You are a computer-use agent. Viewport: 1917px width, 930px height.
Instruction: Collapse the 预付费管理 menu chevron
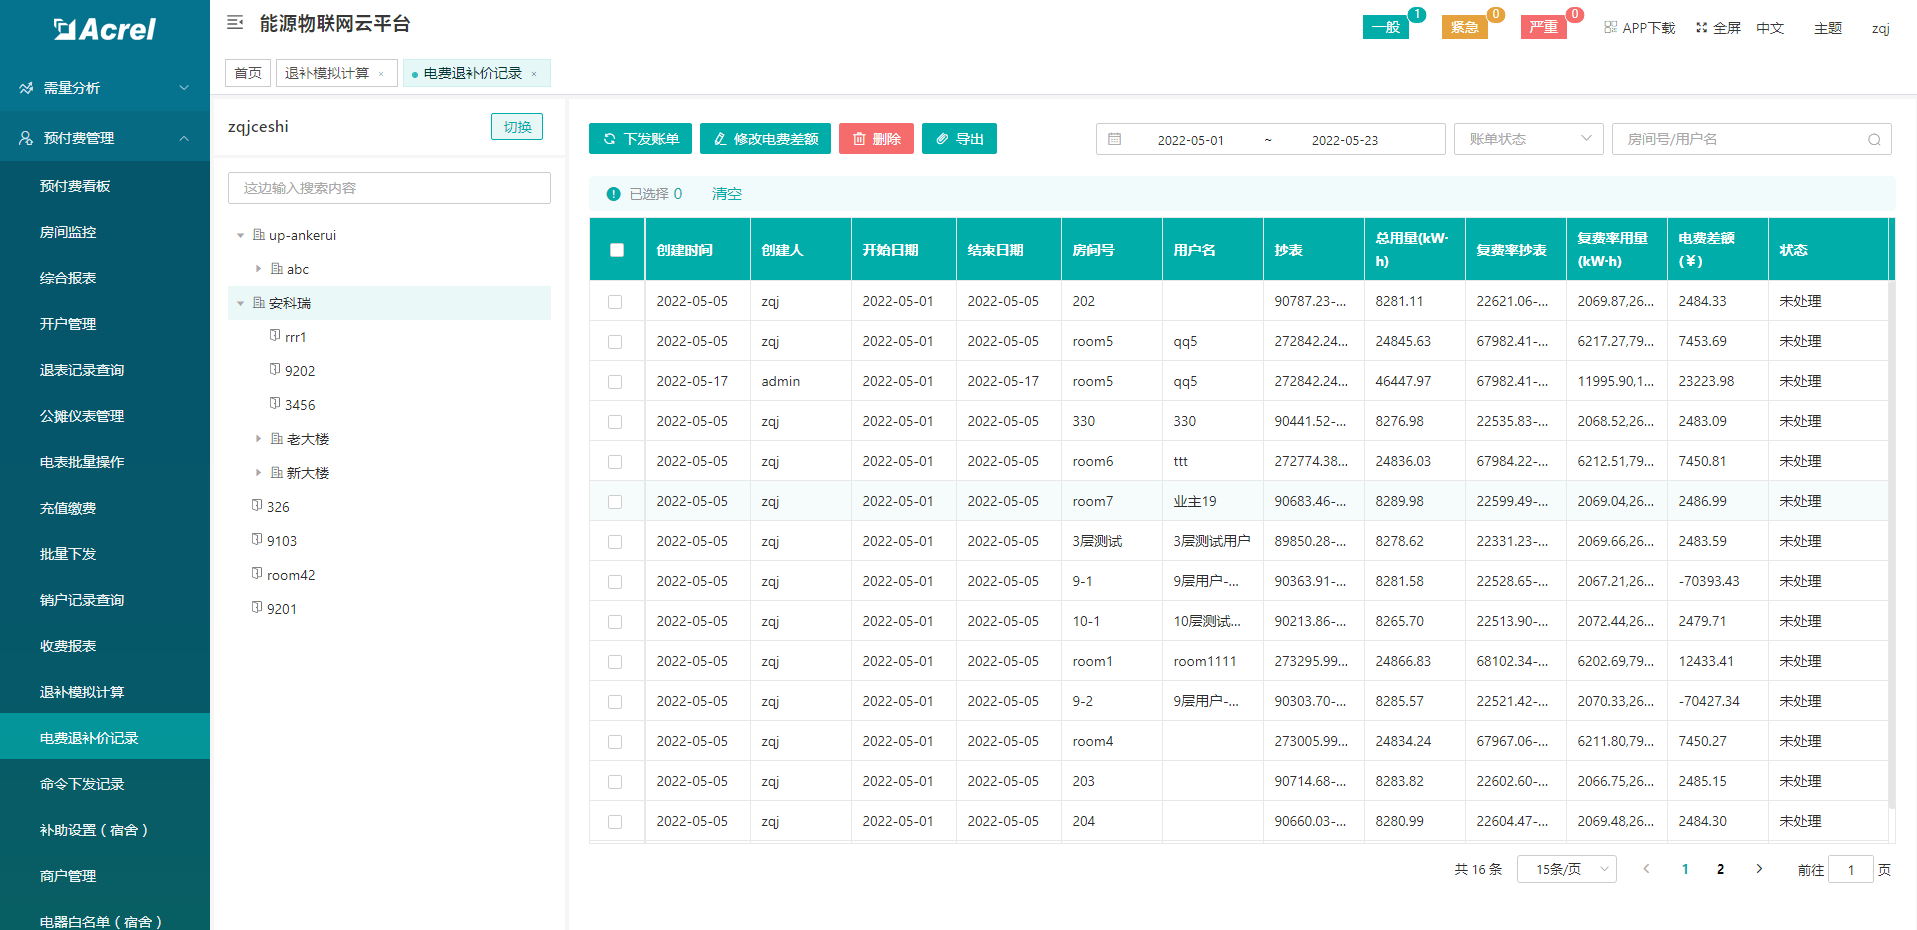tap(184, 138)
